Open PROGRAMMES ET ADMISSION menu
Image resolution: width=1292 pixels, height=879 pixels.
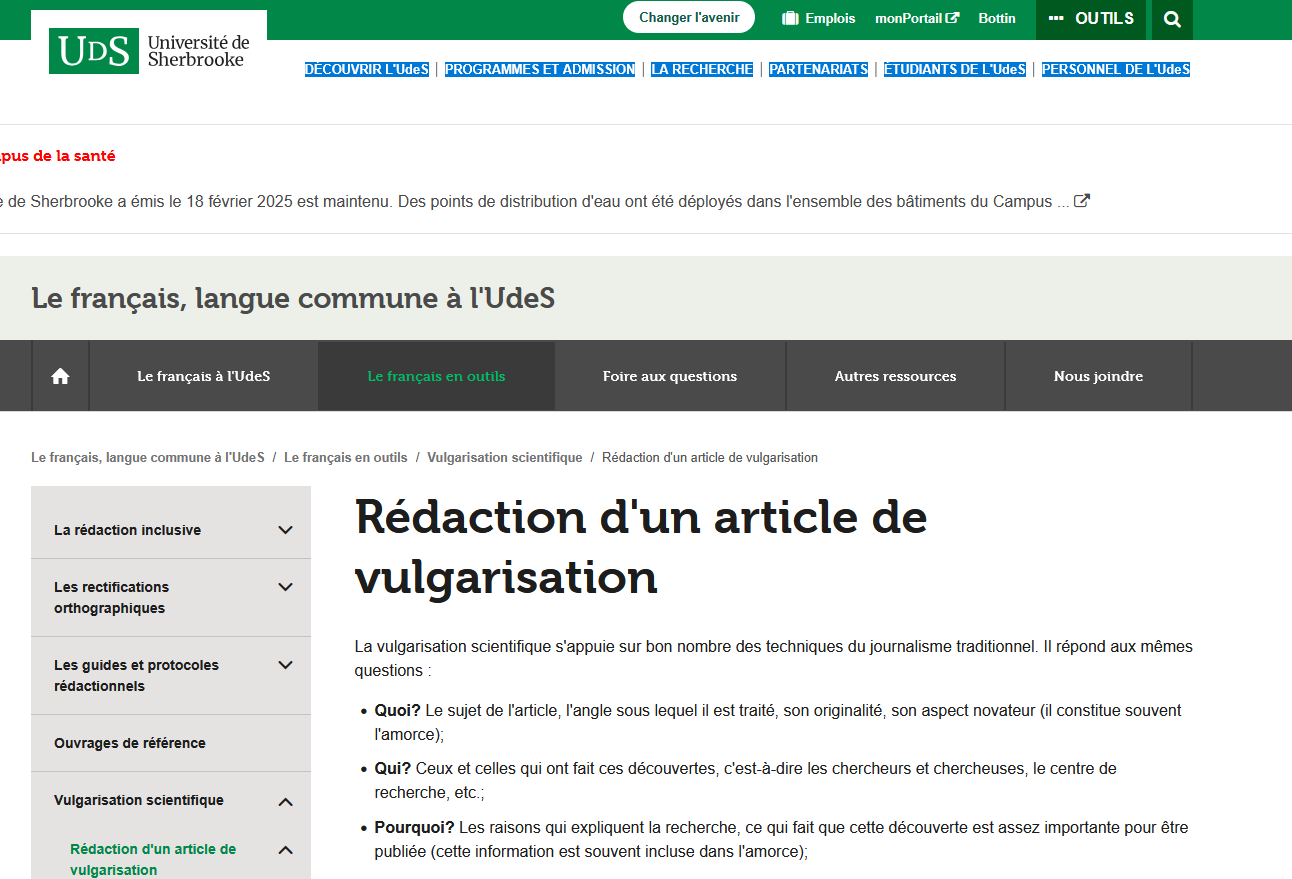540,69
